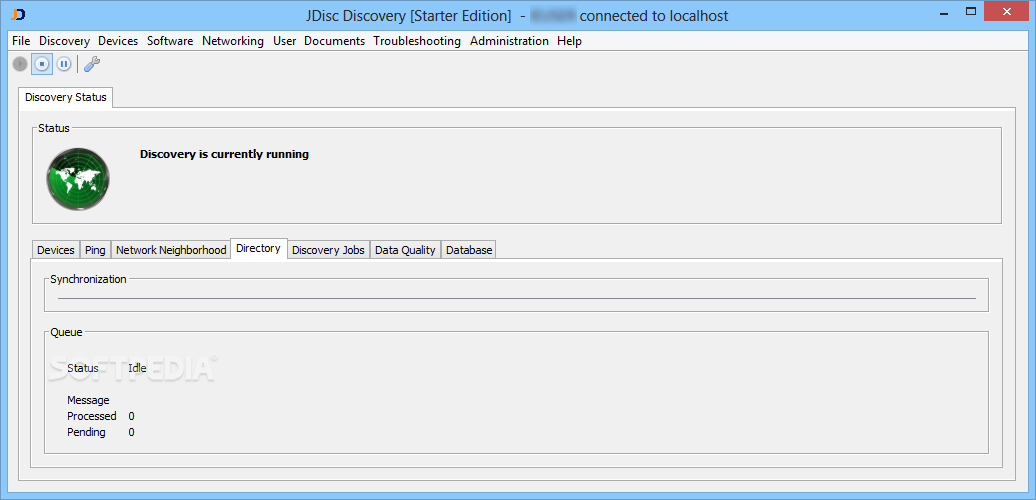Click the 'Processed' label
This screenshot has height=500, width=1036.
click(92, 416)
